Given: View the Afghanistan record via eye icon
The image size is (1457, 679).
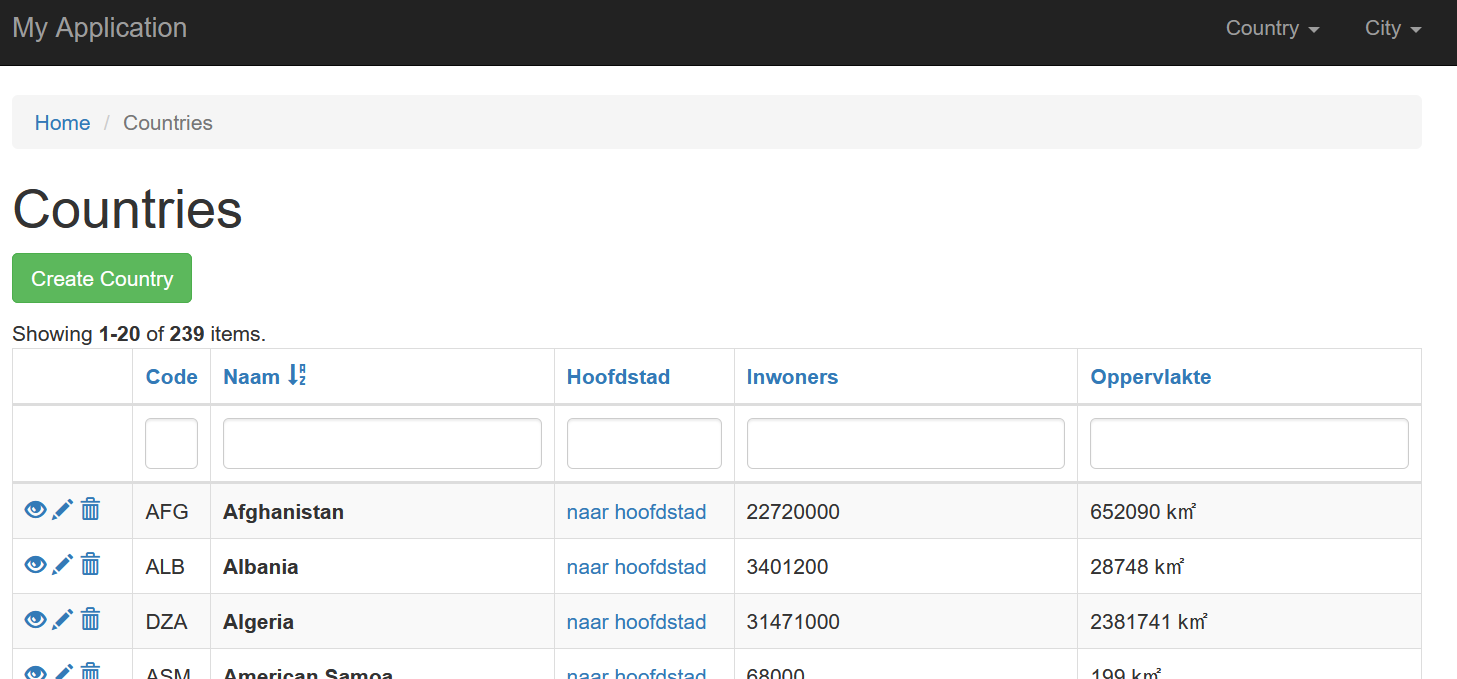Looking at the screenshot, I should (x=35, y=510).
